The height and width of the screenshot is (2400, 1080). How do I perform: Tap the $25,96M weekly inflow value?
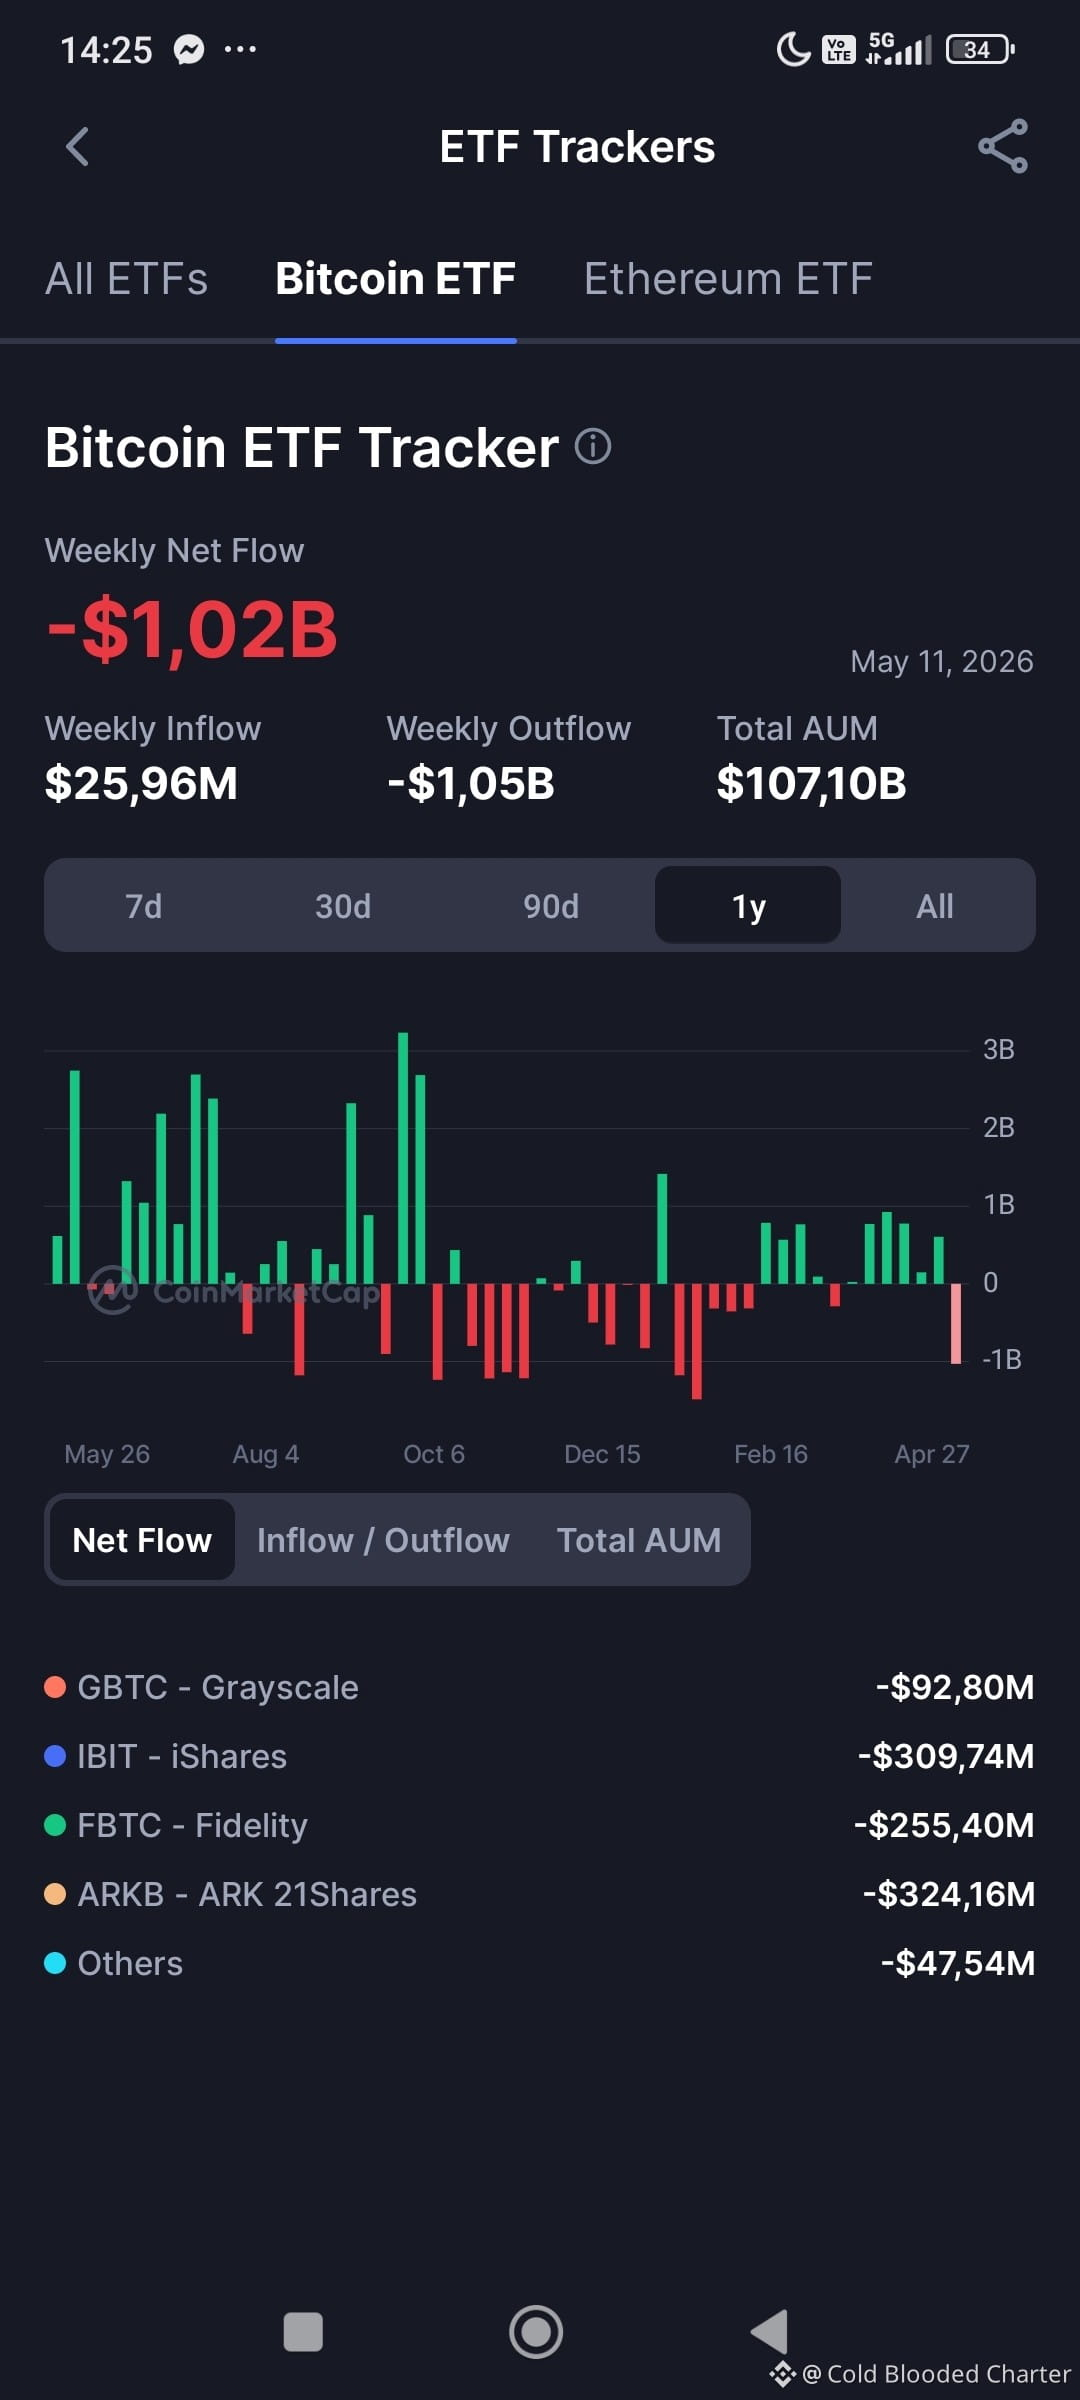(x=141, y=783)
